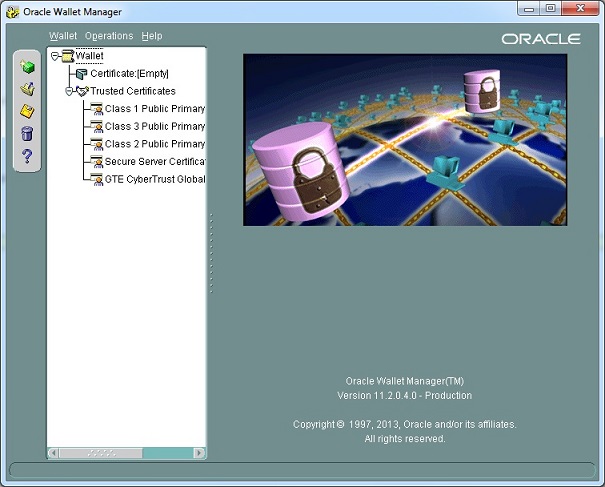Click the Oracle logo at top right

click(x=541, y=39)
